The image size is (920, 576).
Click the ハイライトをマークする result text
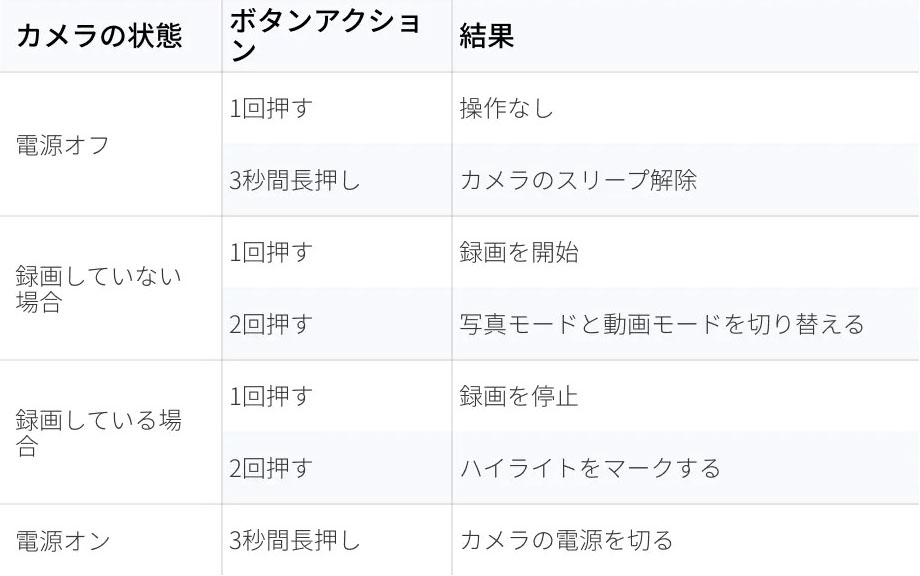pyautogui.click(x=590, y=469)
